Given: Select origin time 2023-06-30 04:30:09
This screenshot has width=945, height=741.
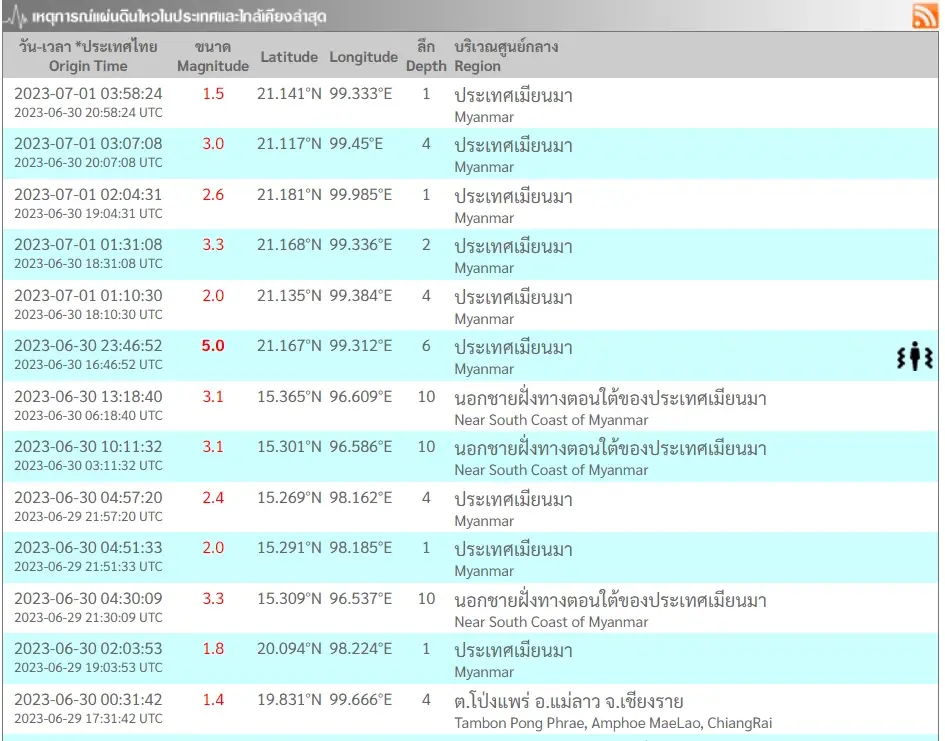Looking at the screenshot, I should click(88, 599).
